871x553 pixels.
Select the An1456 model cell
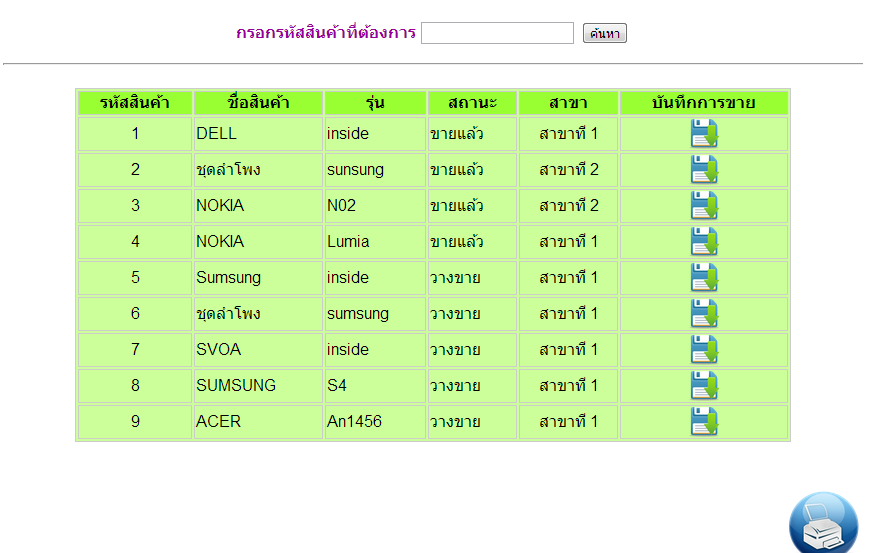pyautogui.click(x=375, y=422)
